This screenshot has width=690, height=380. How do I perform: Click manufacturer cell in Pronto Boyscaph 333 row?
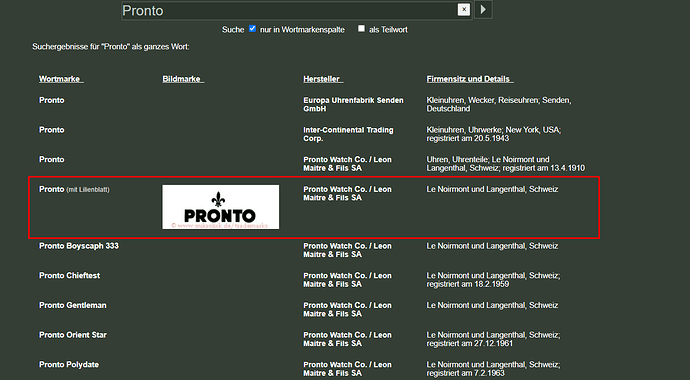pos(347,250)
